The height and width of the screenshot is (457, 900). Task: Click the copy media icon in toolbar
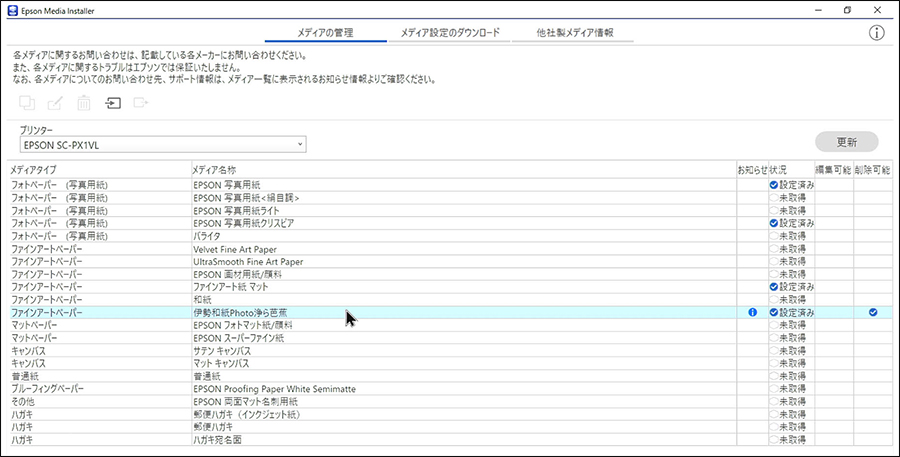pos(27,103)
